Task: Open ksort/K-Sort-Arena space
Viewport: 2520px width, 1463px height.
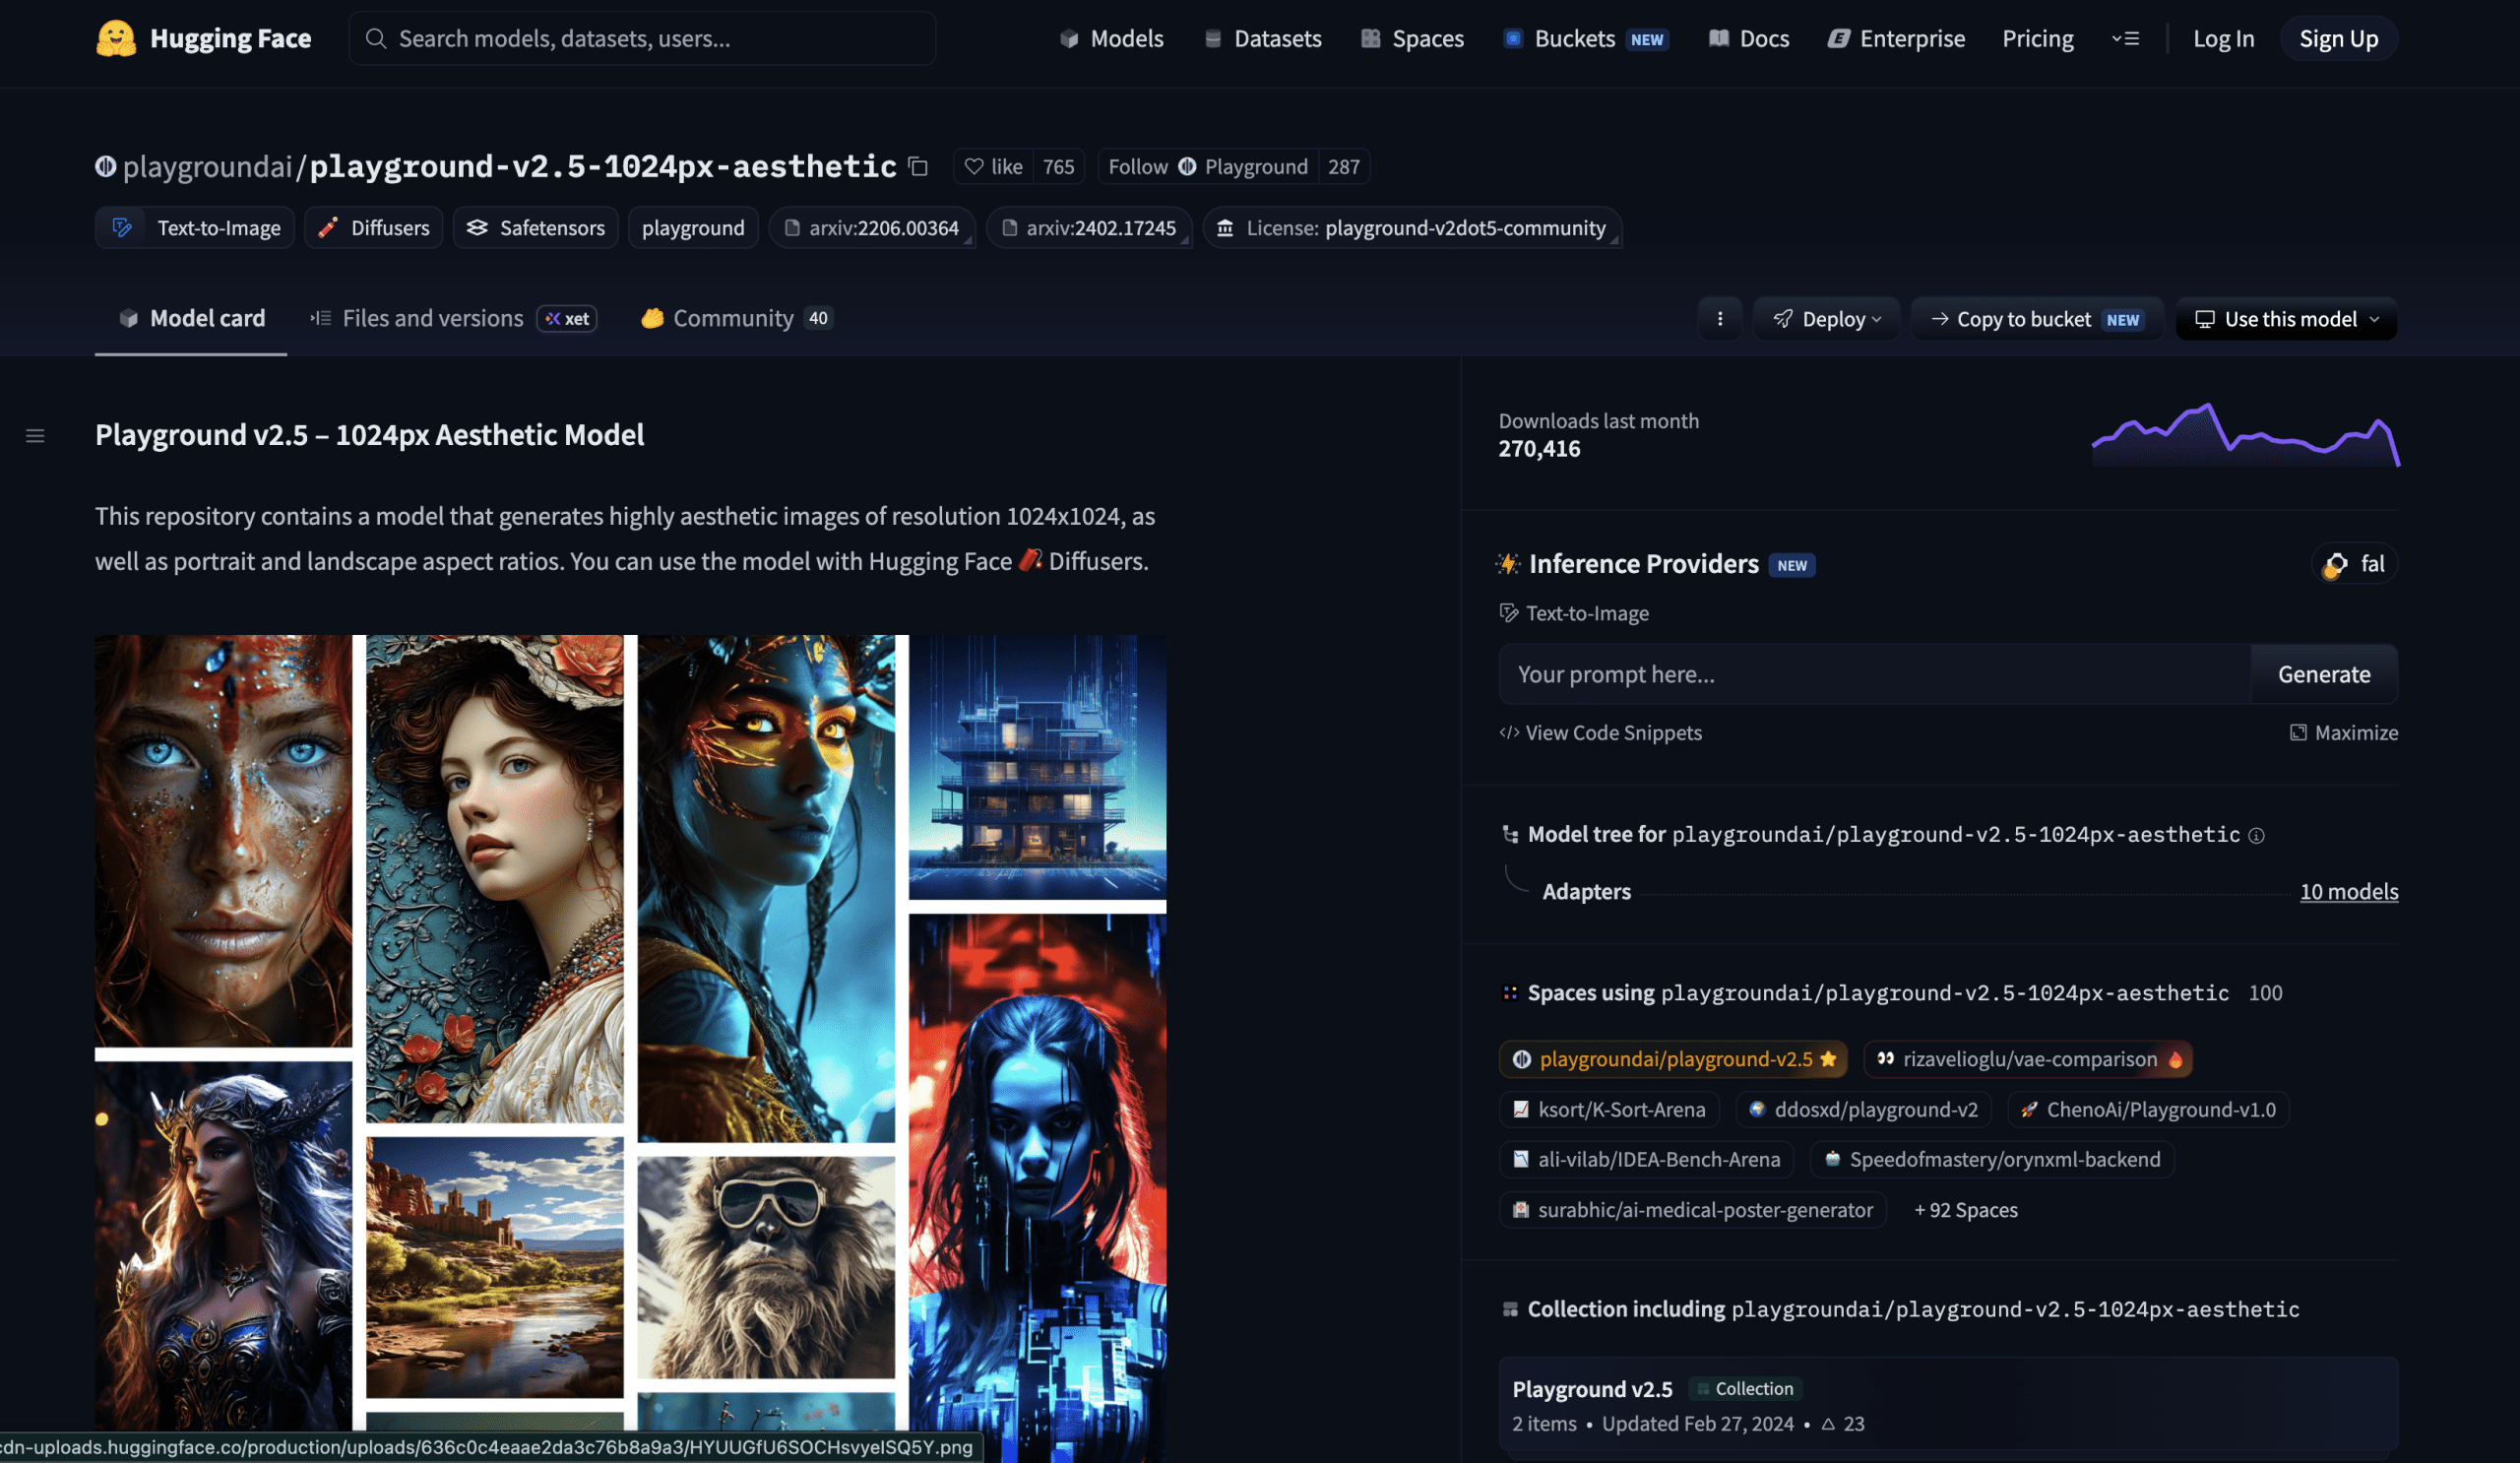Action: [x=1609, y=1109]
